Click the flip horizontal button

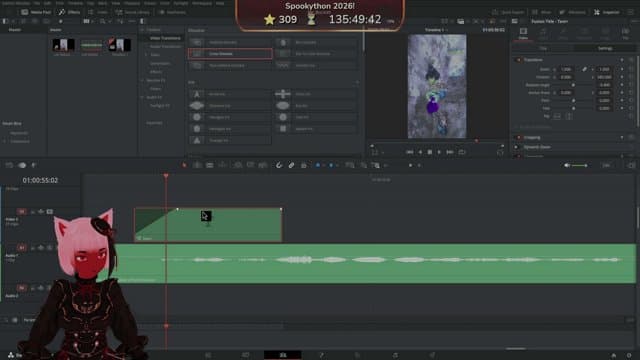[557, 116]
